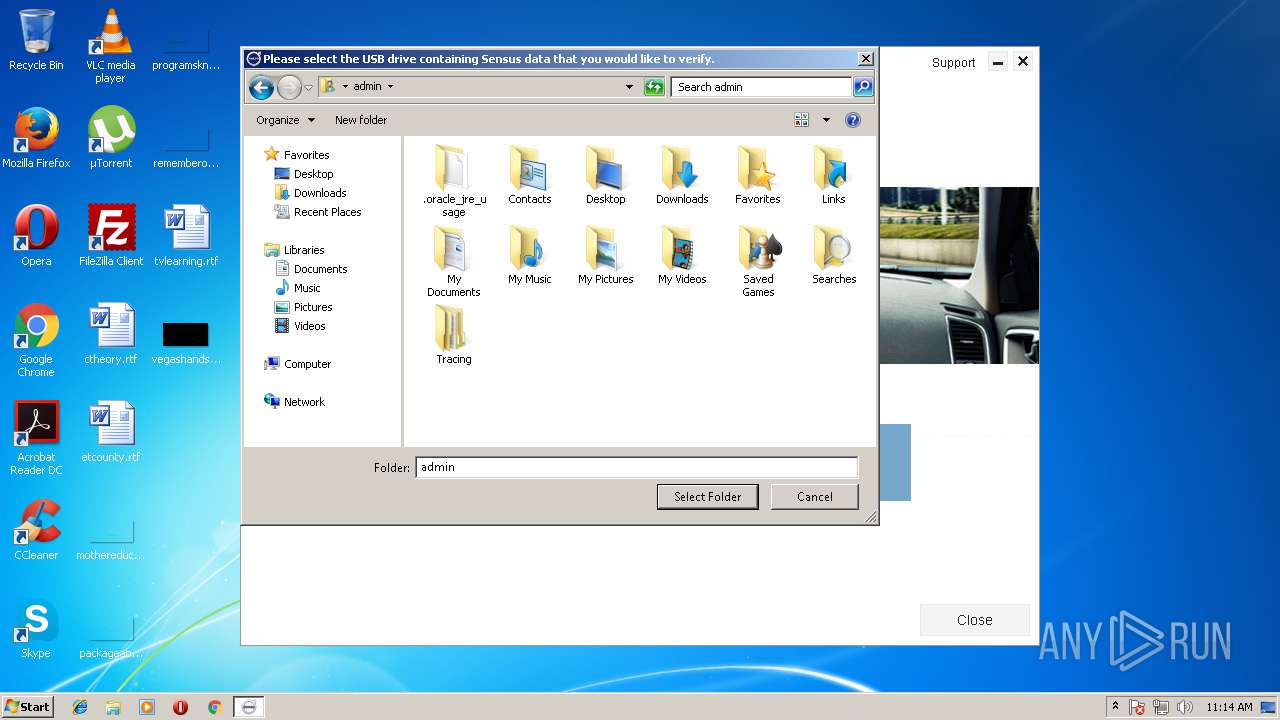The image size is (1280, 720).
Task: Click the Cancel button
Action: pyautogui.click(x=815, y=497)
